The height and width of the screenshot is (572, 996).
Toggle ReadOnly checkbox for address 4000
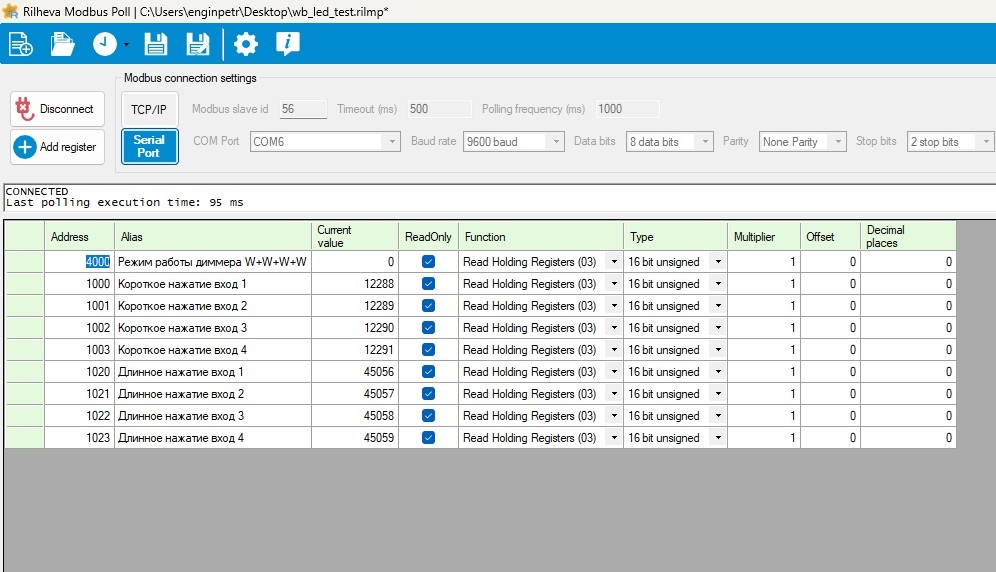click(x=428, y=262)
